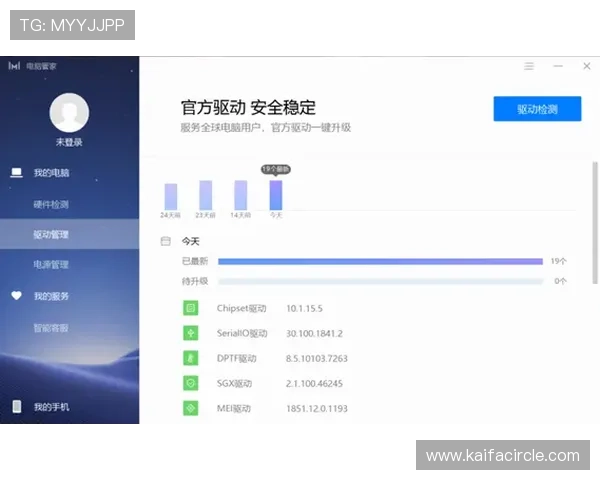The height and width of the screenshot is (480, 600).
Task: Click the 驱动检测 button
Action: coord(537,109)
